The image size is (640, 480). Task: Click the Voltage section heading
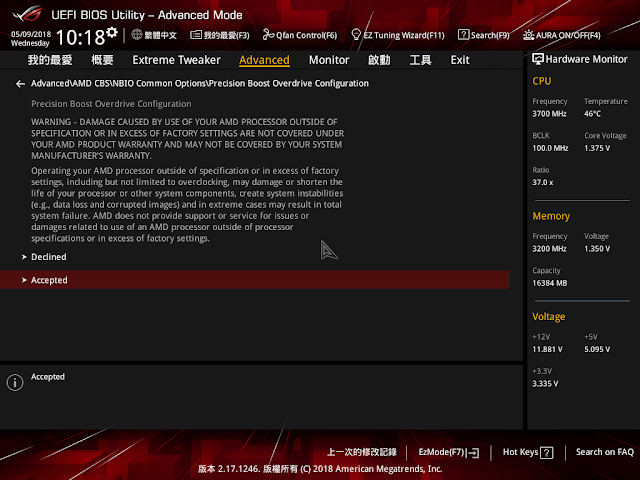[549, 317]
